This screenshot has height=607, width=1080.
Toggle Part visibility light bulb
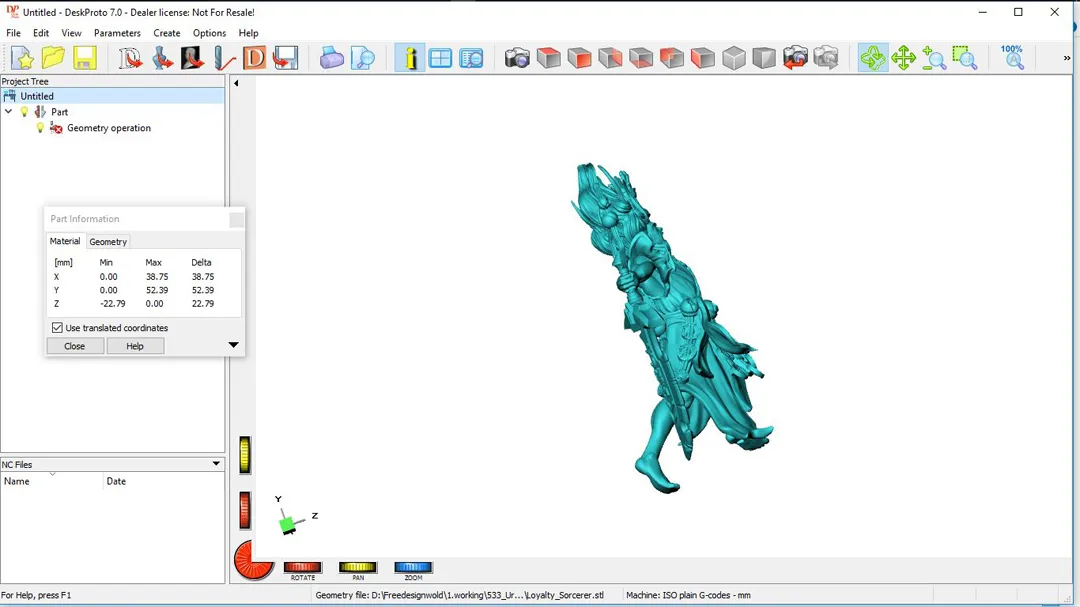coord(24,112)
